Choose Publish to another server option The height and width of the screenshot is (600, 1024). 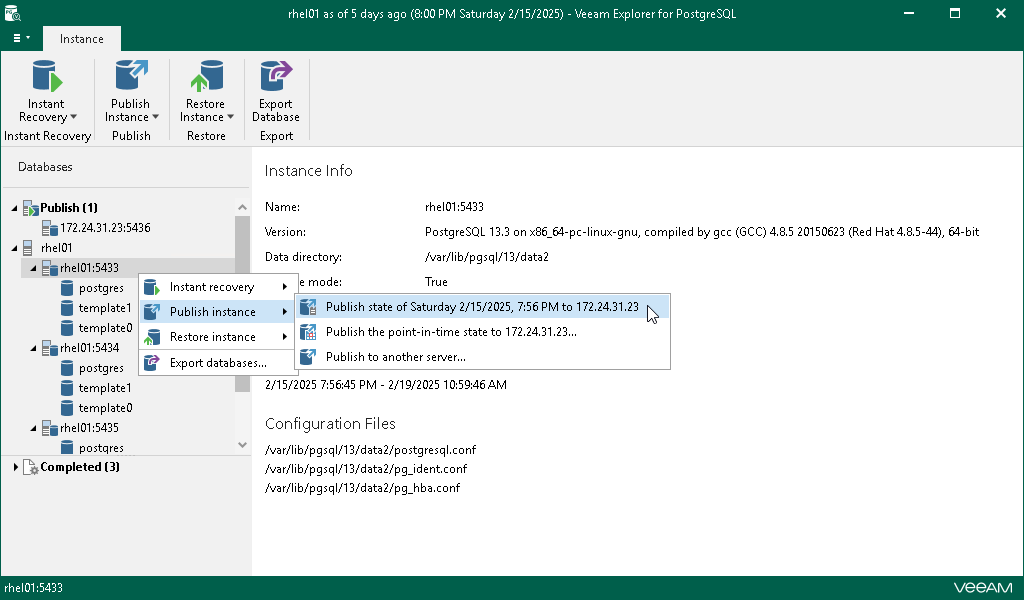(x=396, y=357)
